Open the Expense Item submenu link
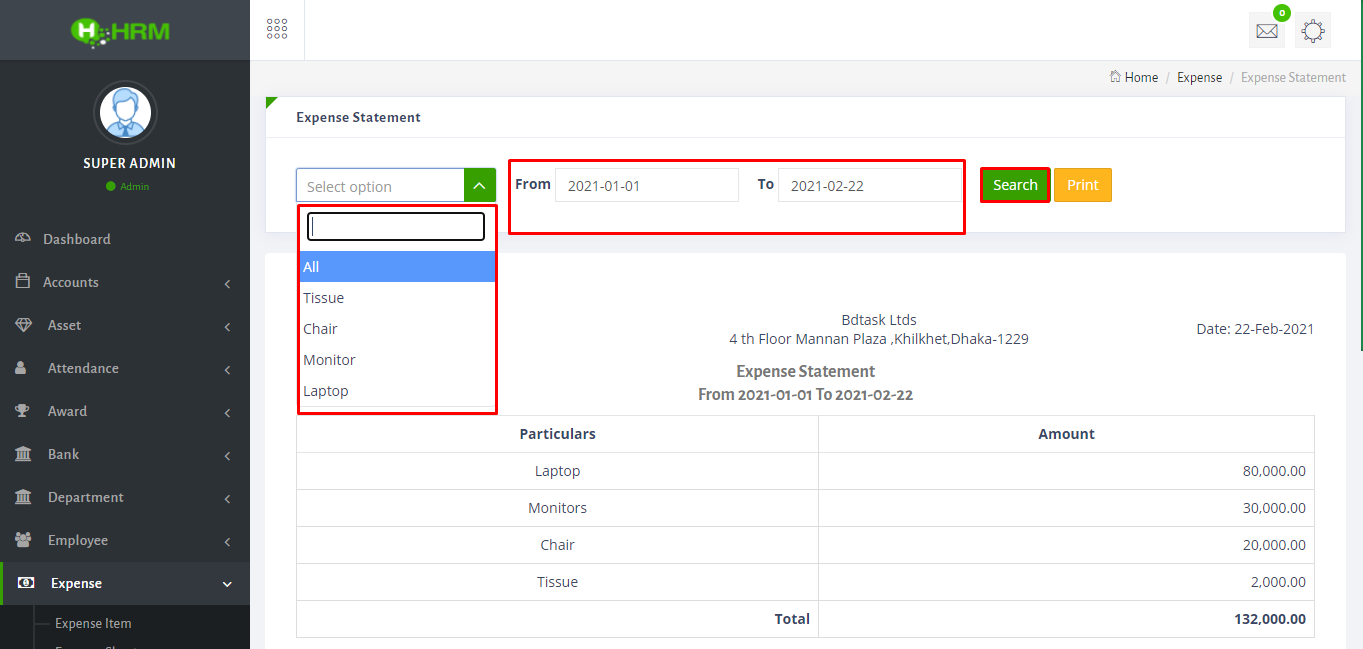The width and height of the screenshot is (1363, 649). point(93,623)
